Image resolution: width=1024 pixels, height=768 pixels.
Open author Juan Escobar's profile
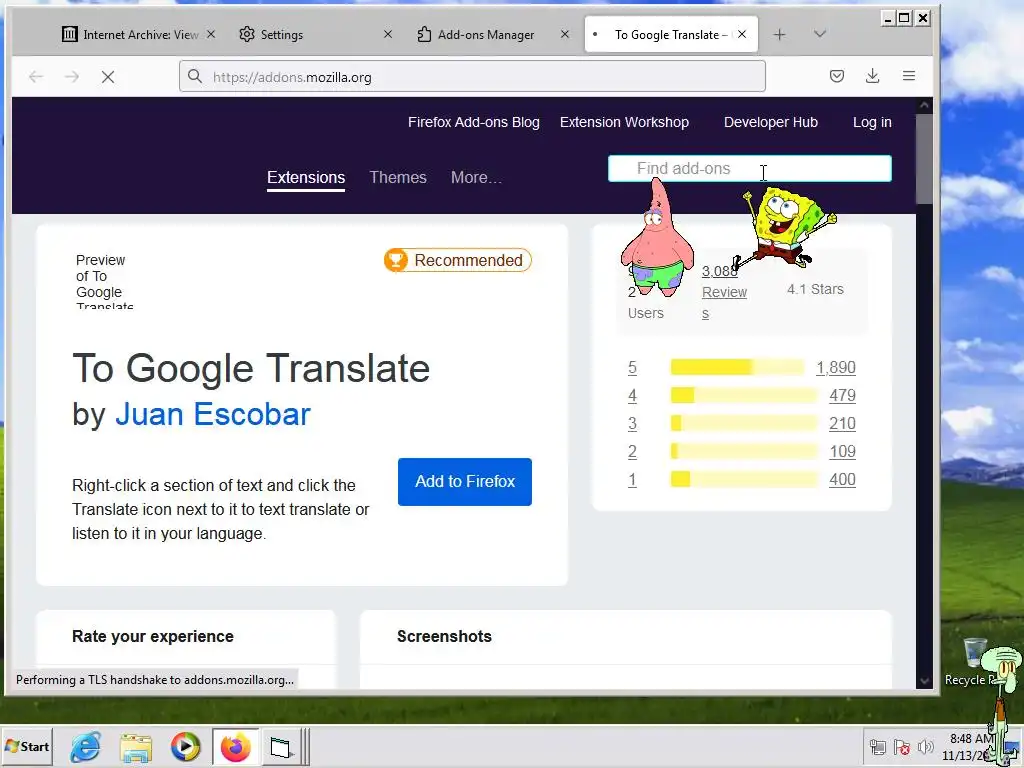213,414
